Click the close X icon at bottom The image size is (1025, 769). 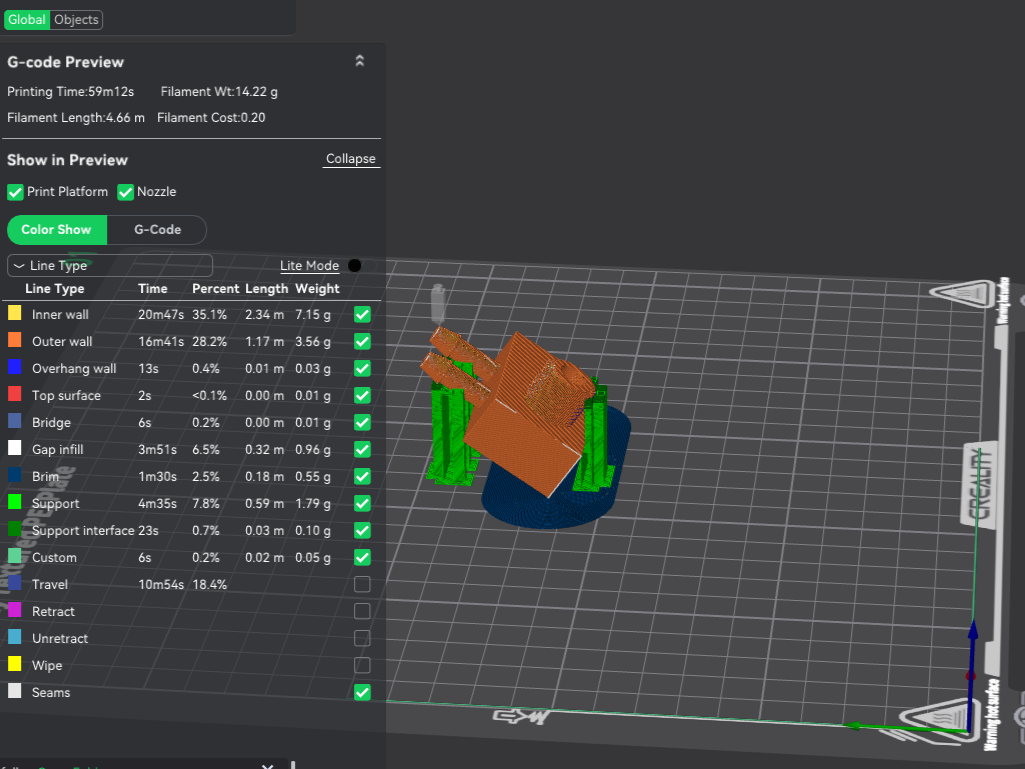[267, 766]
